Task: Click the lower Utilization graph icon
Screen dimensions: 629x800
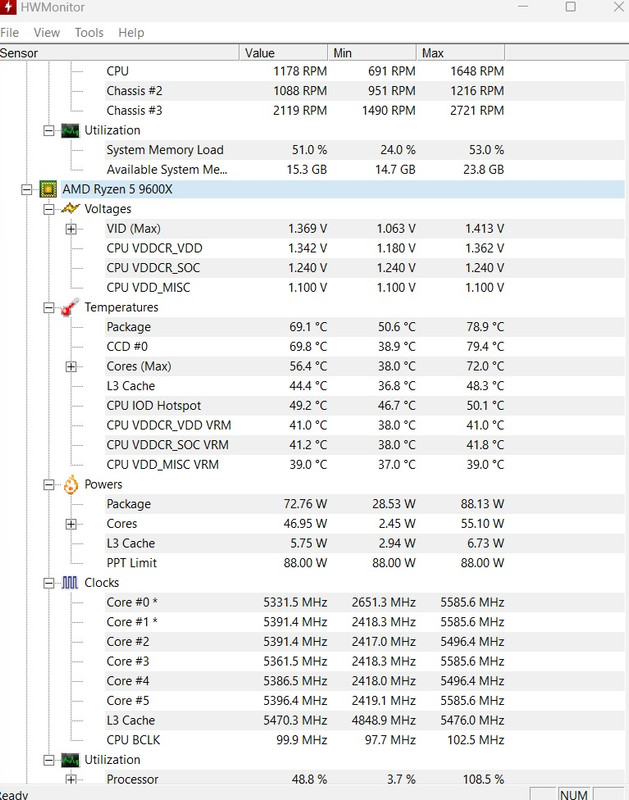Action: pyautogui.click(x=70, y=760)
